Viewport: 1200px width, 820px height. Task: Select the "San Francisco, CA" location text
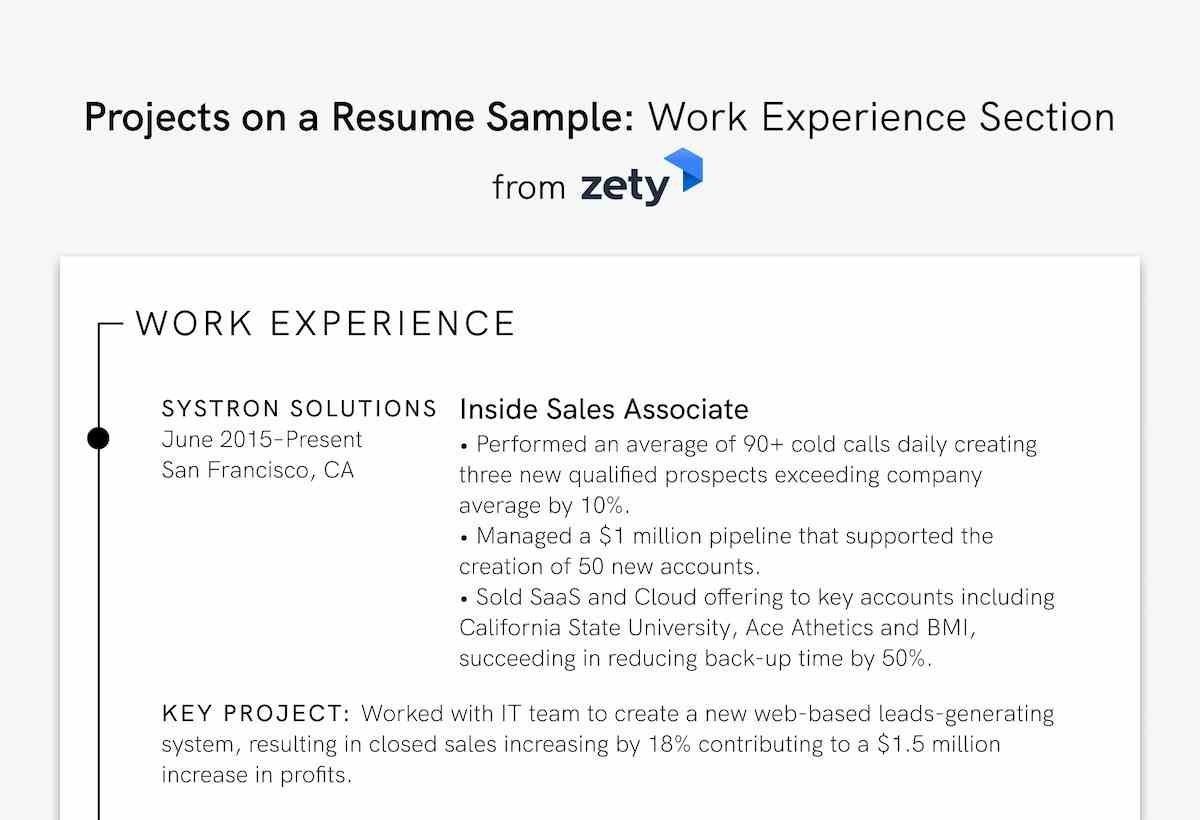tap(258, 470)
